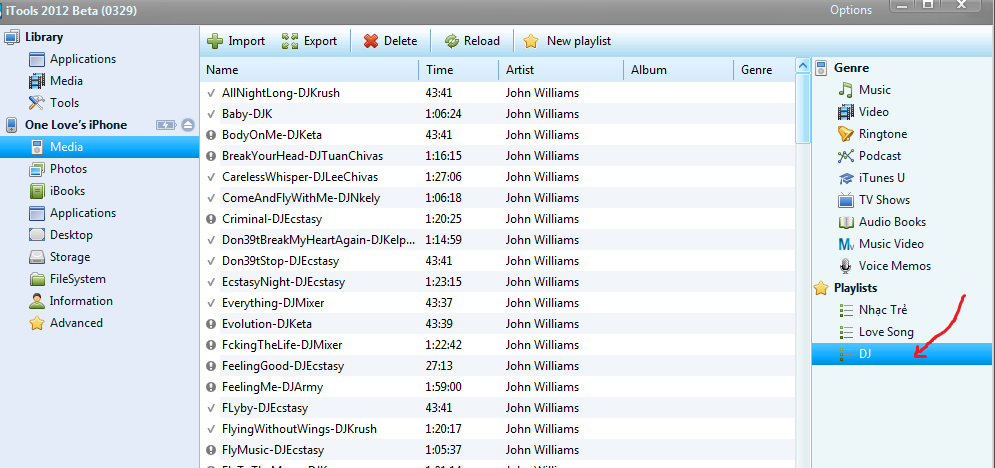
Task: Select the Library root node
Action: tap(44, 37)
